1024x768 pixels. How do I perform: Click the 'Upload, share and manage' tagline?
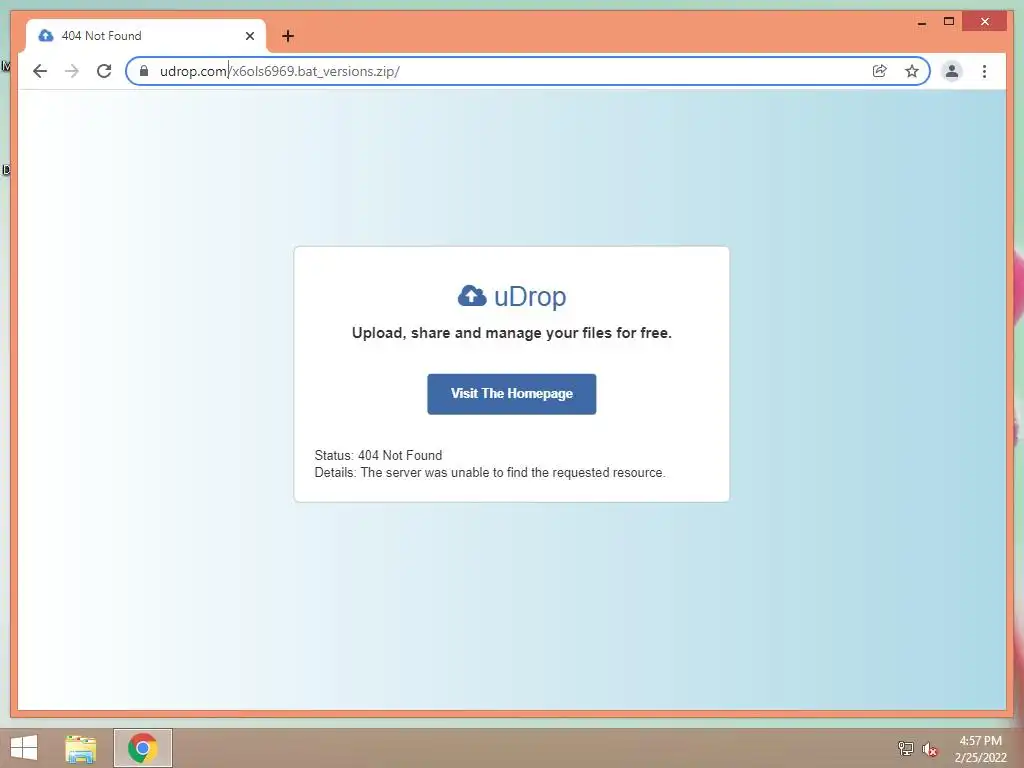click(511, 333)
